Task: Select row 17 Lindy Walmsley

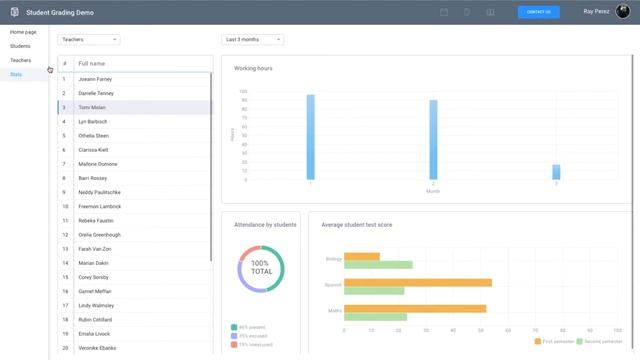Action: [x=135, y=305]
